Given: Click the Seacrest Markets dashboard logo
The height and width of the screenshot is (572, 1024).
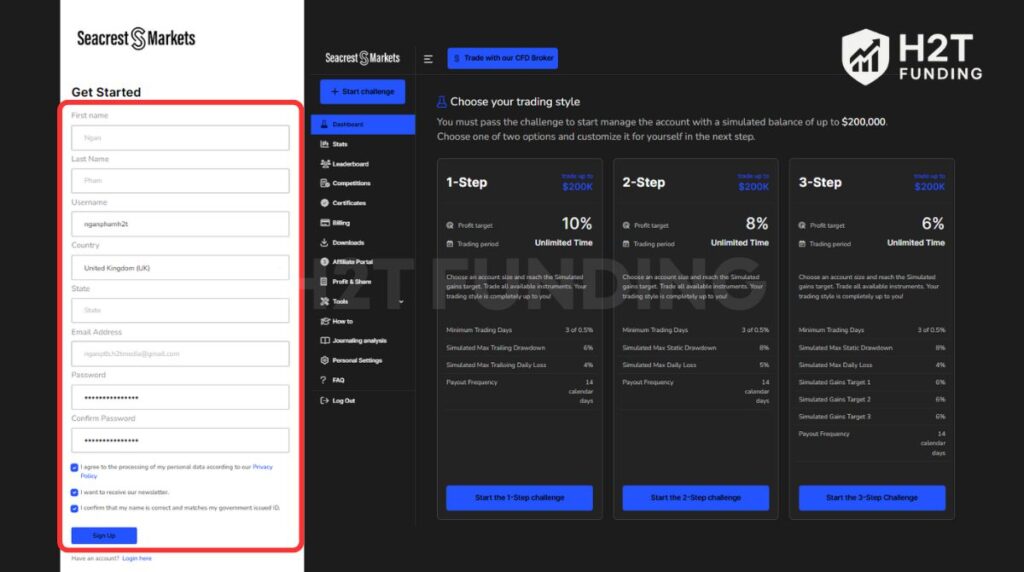Looking at the screenshot, I should pos(362,58).
